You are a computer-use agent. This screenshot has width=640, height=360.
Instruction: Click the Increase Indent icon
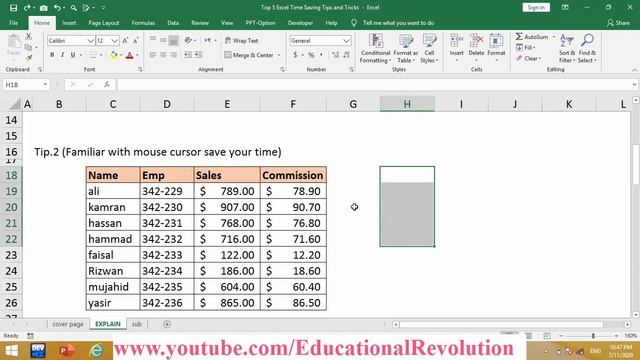tap(198, 55)
